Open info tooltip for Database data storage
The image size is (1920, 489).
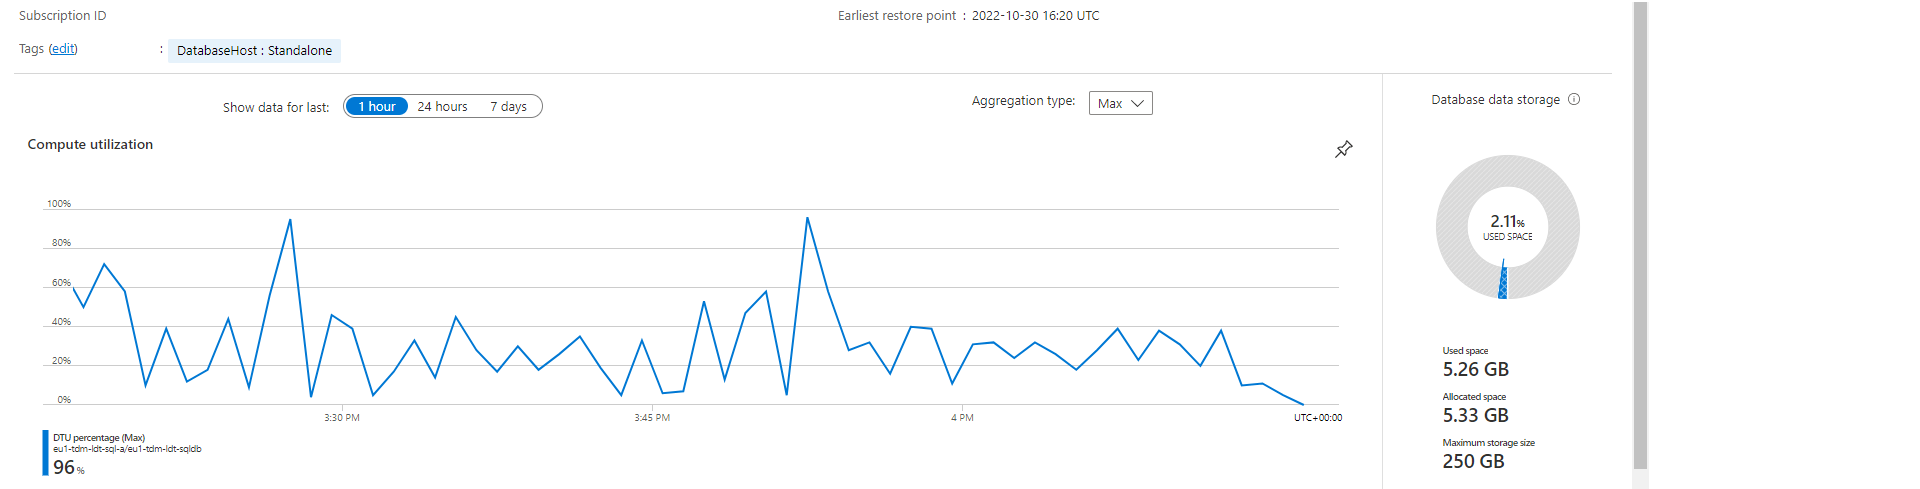point(1574,99)
